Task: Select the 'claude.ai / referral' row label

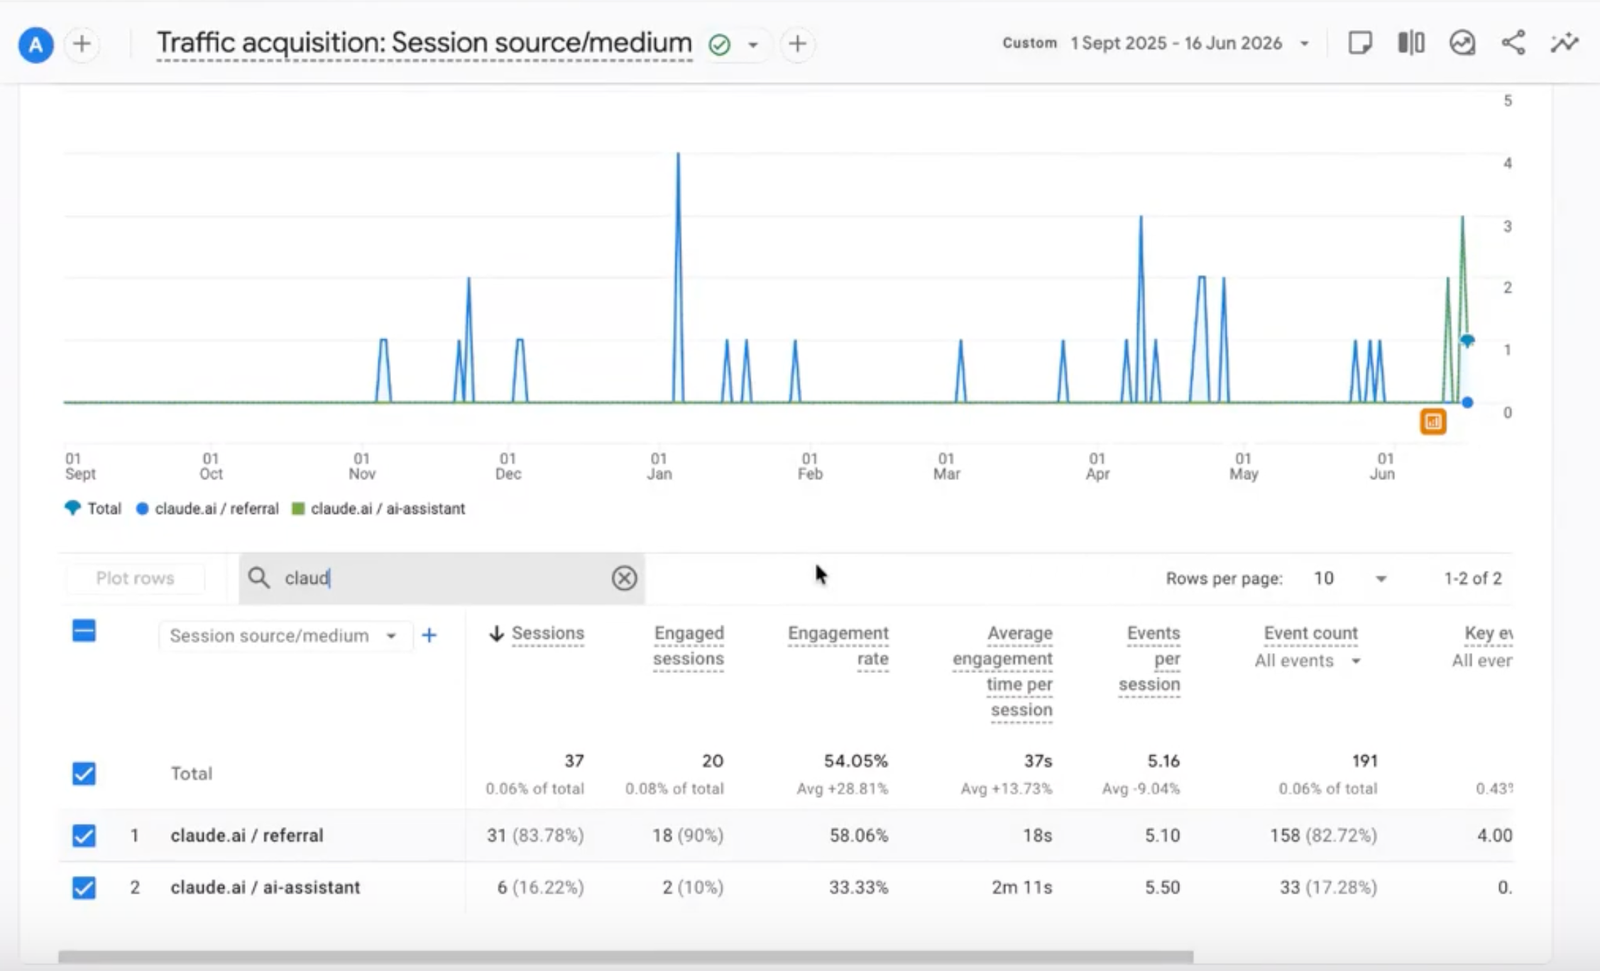Action: (x=247, y=836)
